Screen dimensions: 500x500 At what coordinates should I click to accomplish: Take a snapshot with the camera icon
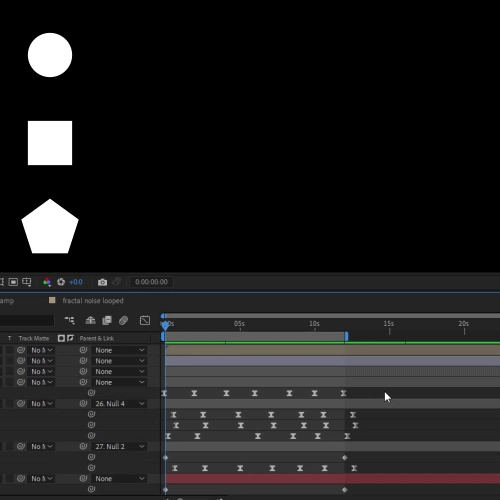click(102, 282)
